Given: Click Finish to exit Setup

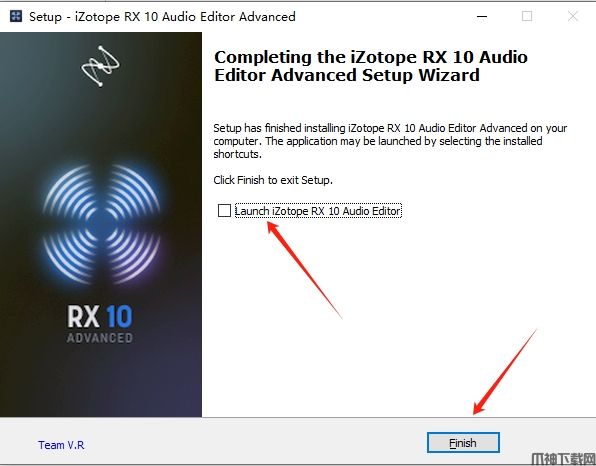Looking at the screenshot, I should tap(463, 443).
